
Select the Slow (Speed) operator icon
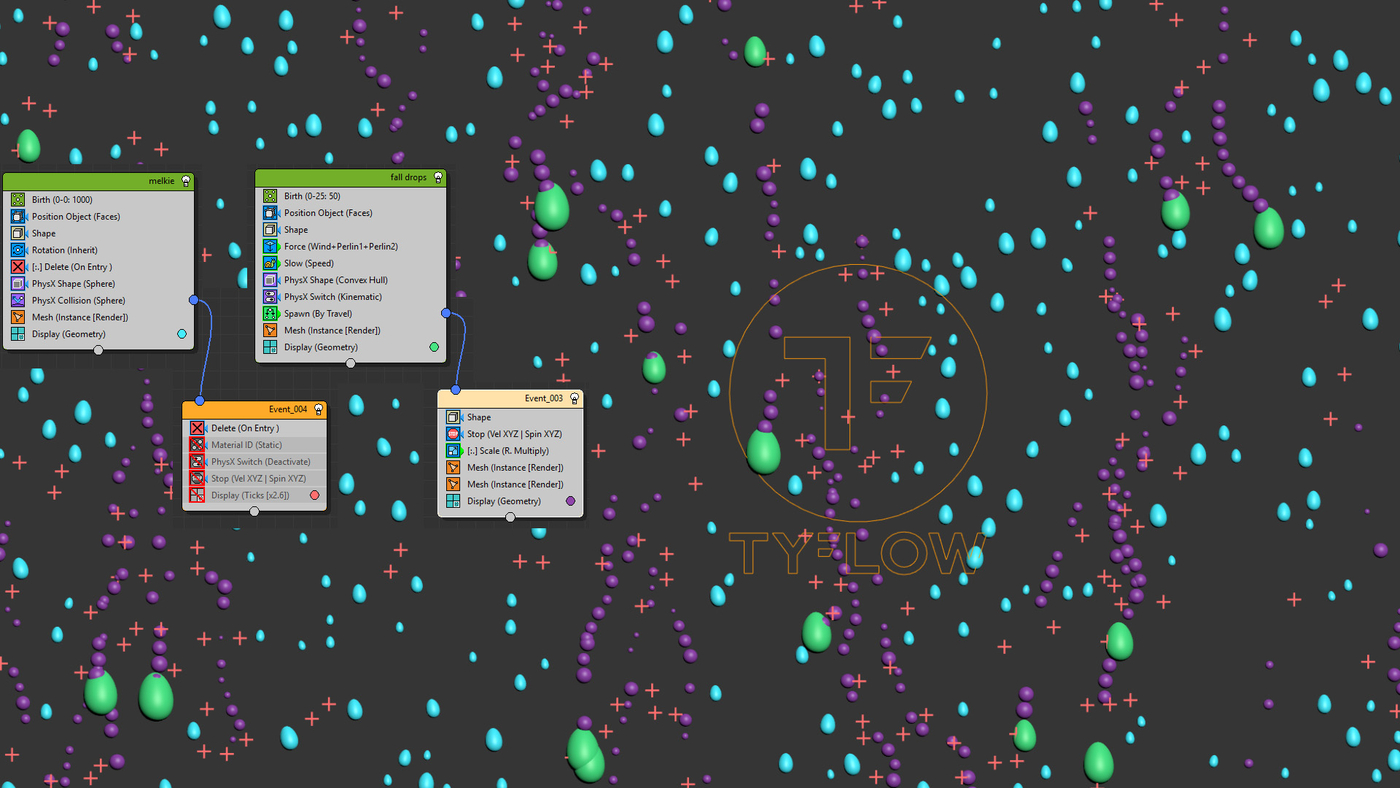pos(270,263)
